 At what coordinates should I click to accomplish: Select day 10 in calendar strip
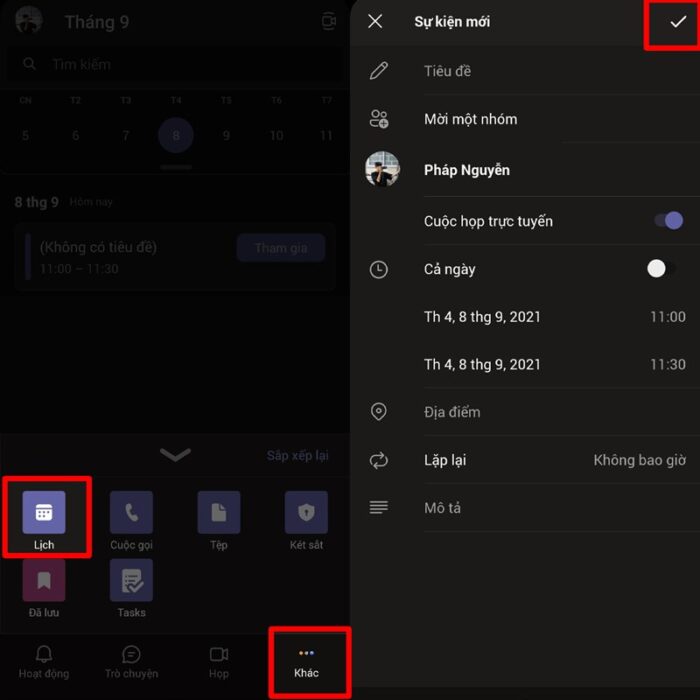(x=276, y=135)
